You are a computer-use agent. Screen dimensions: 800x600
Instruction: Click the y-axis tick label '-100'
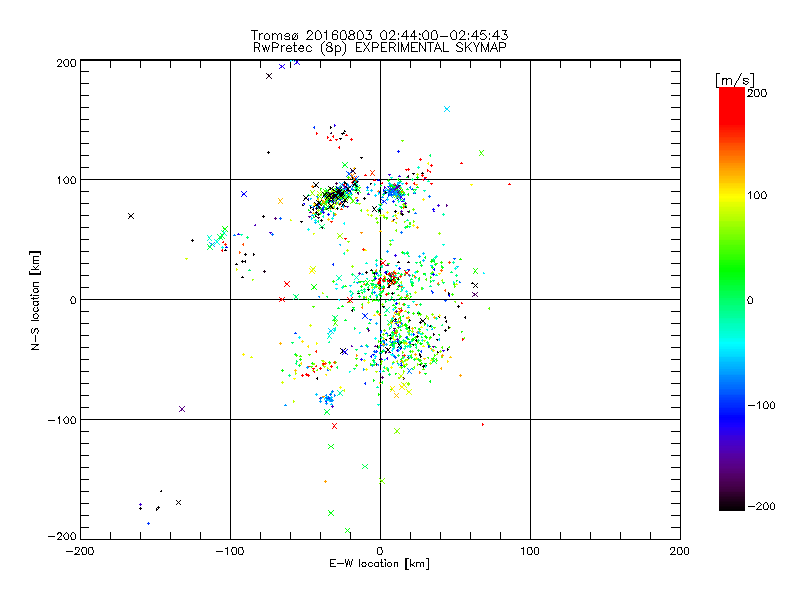pos(62,420)
